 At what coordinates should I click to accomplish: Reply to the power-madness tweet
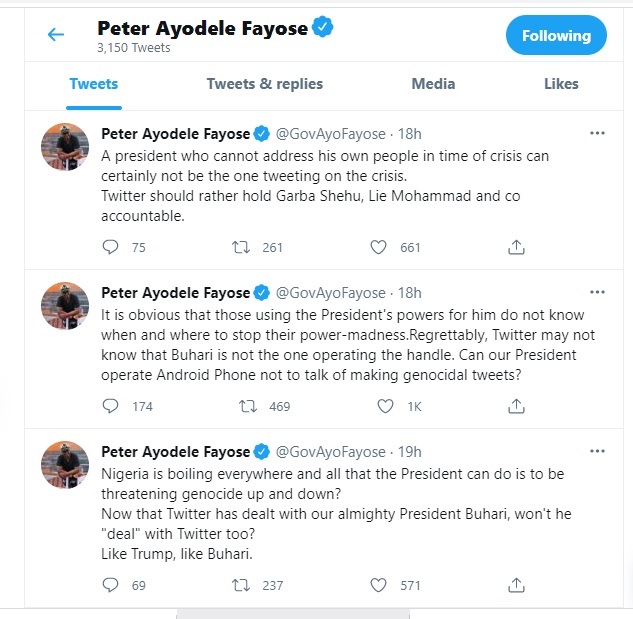[110, 406]
